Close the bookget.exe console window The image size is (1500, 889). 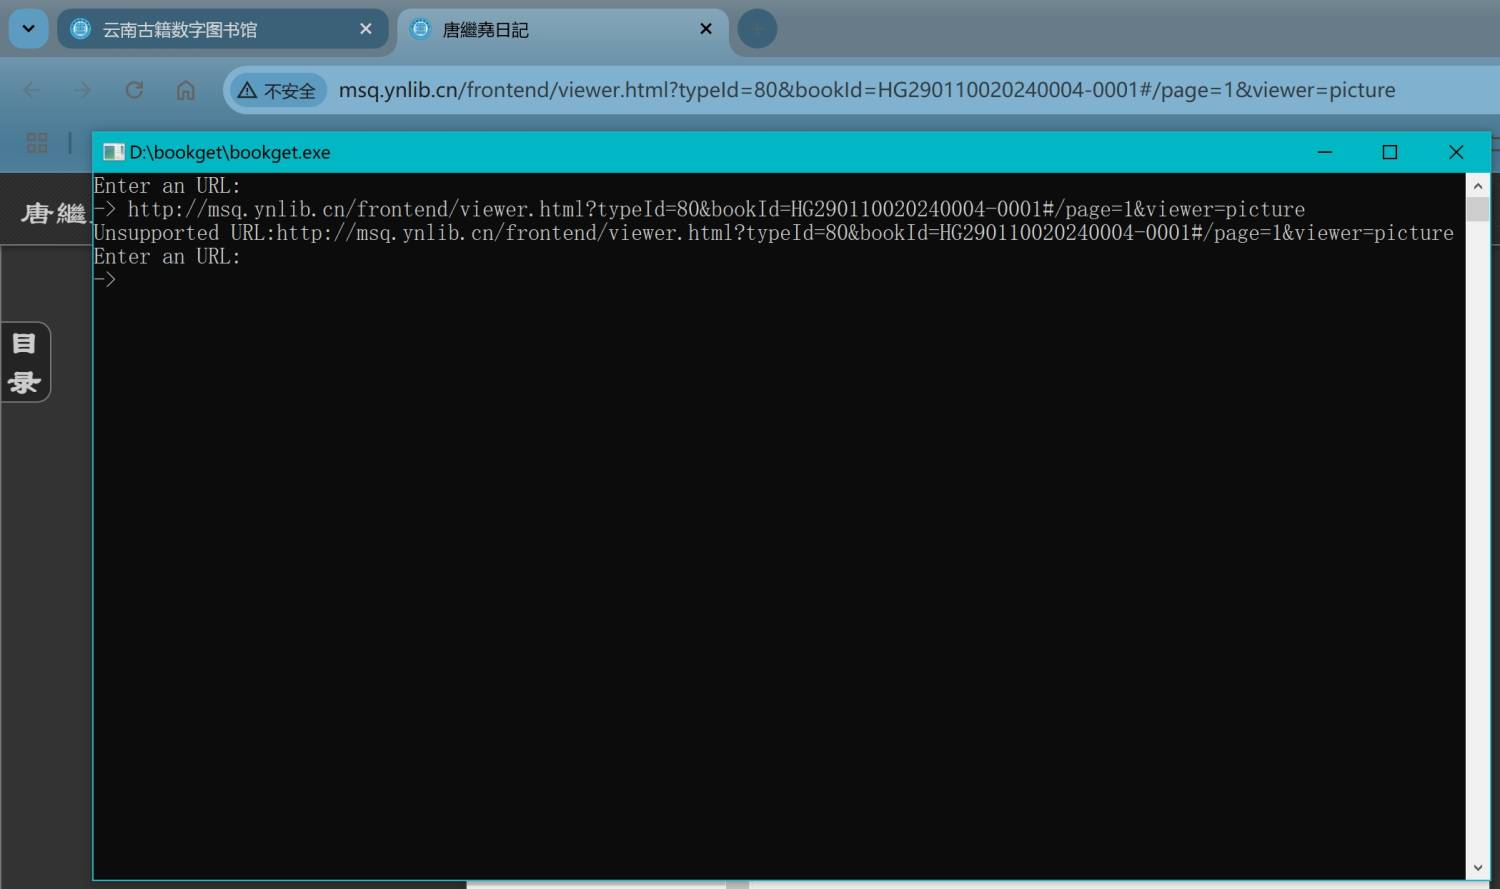pyautogui.click(x=1455, y=152)
